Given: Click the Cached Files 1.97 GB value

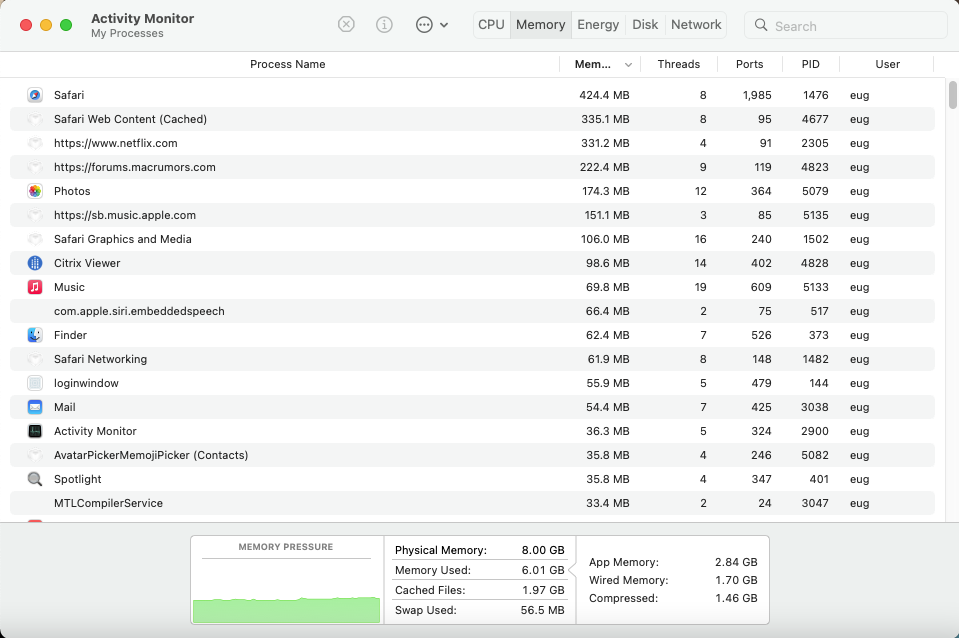Looking at the screenshot, I should click(x=543, y=590).
